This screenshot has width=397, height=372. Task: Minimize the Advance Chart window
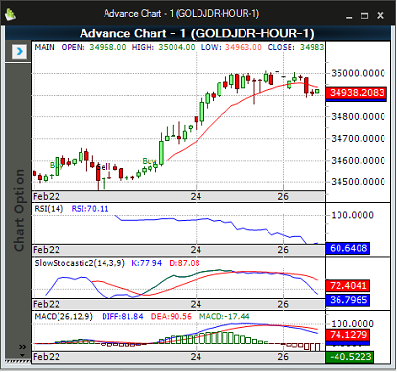click(x=349, y=16)
